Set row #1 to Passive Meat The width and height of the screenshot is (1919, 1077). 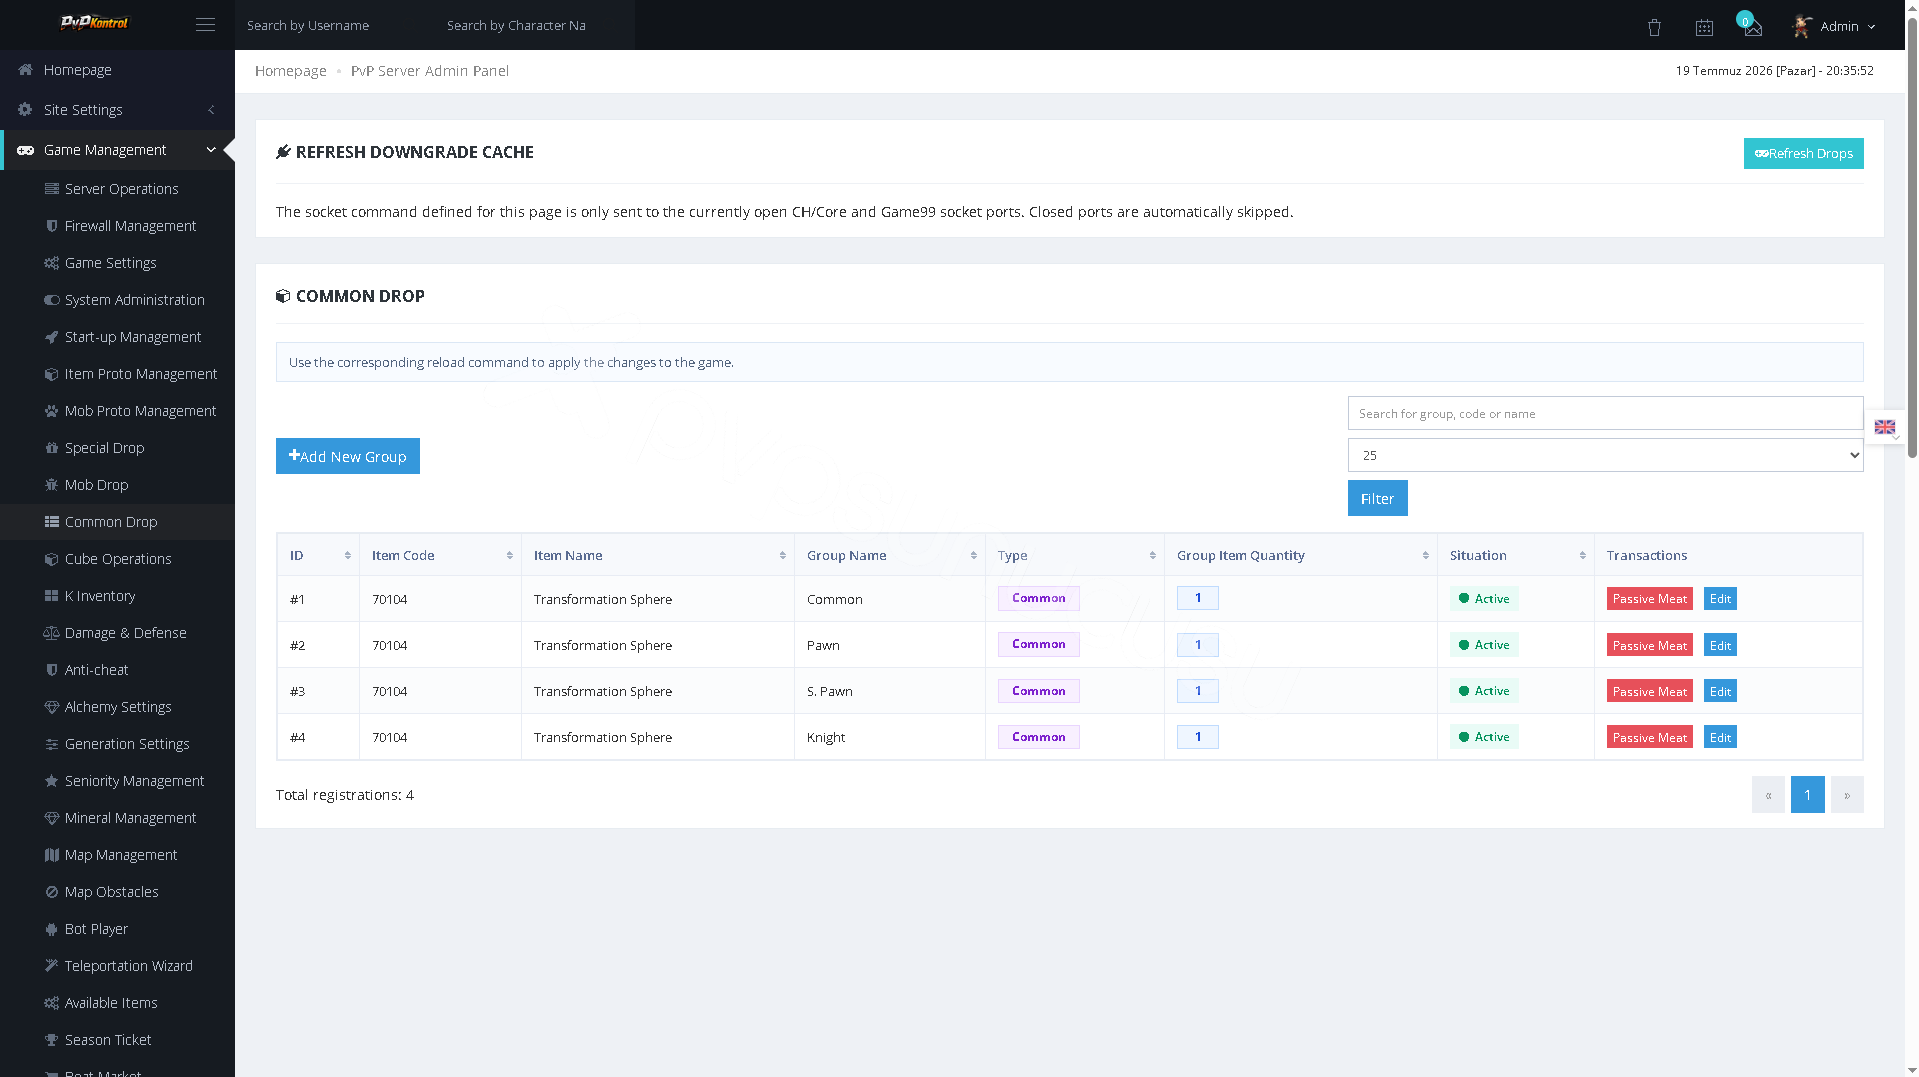[1649, 599]
